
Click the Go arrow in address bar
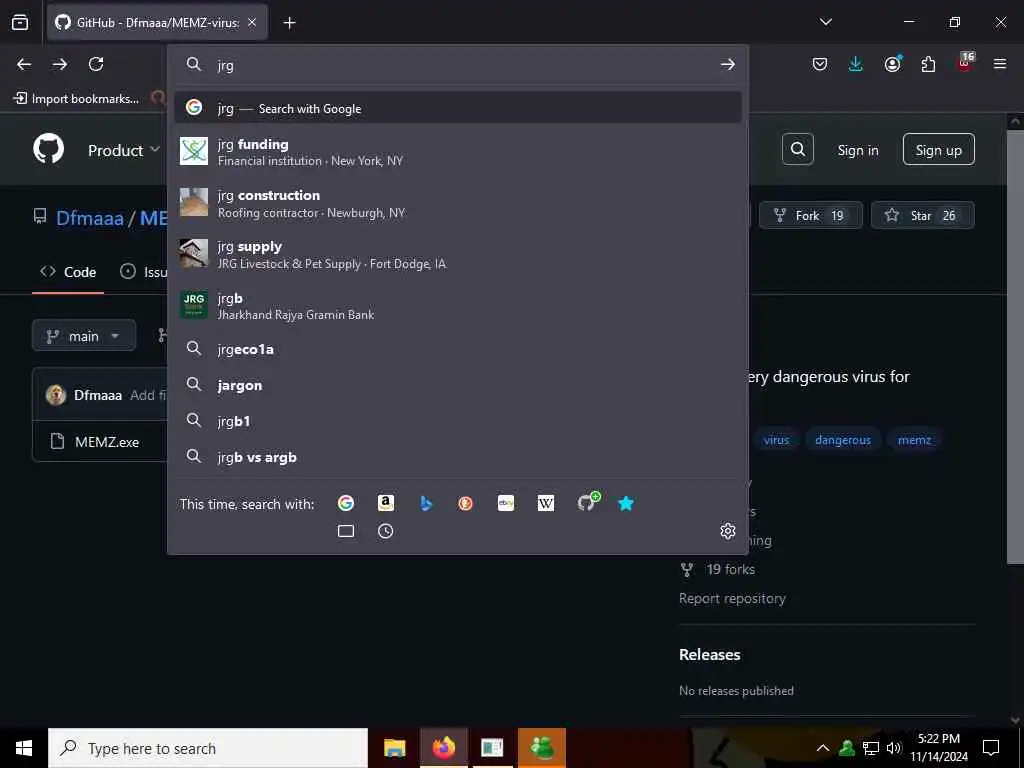tap(728, 64)
